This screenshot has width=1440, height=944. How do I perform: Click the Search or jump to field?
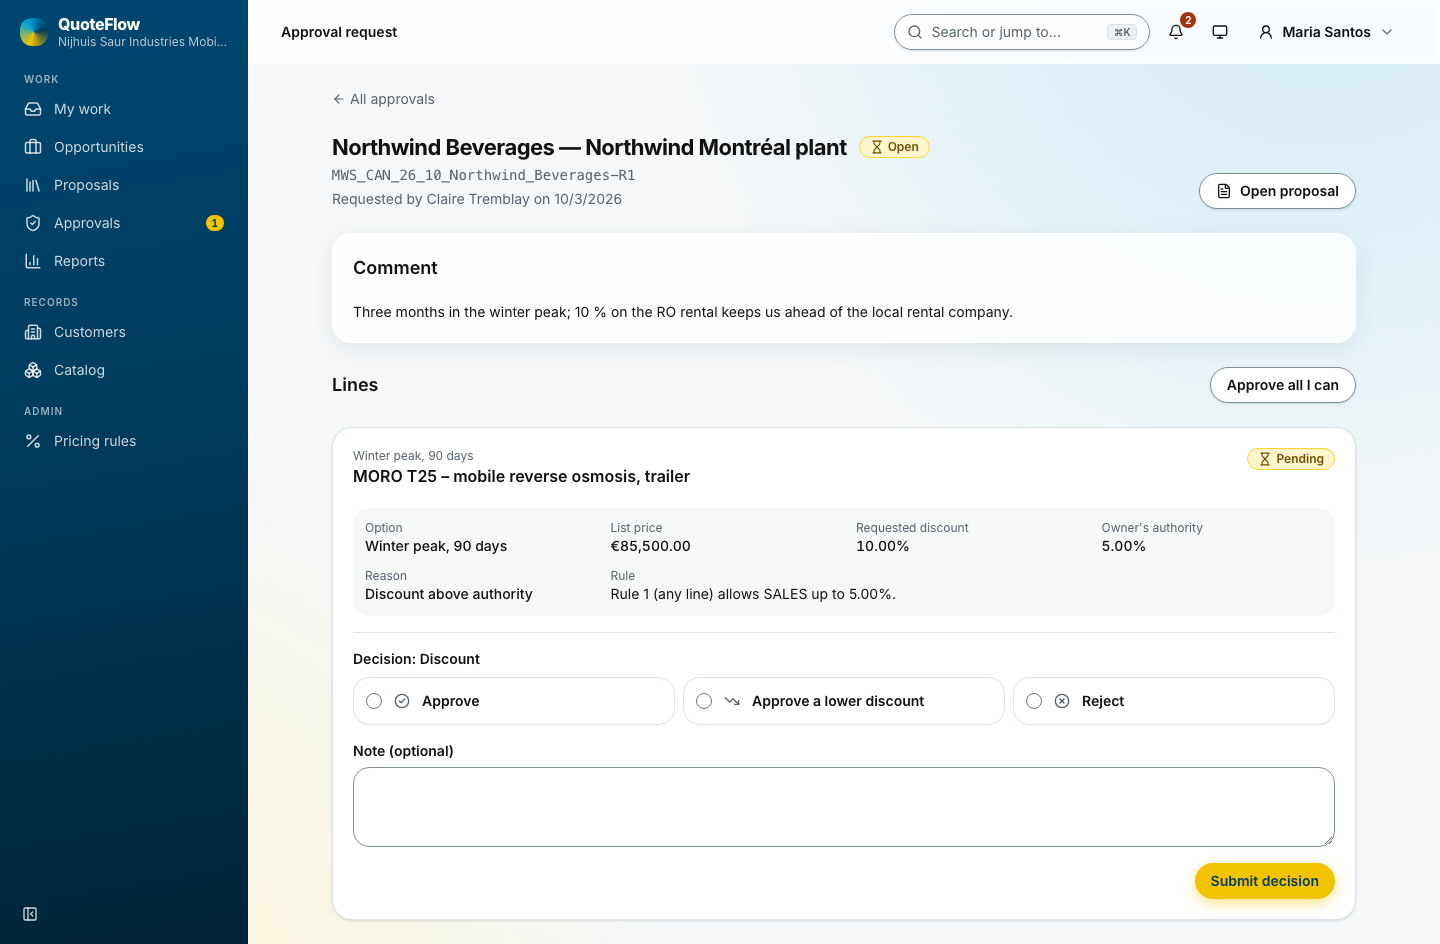point(1022,32)
